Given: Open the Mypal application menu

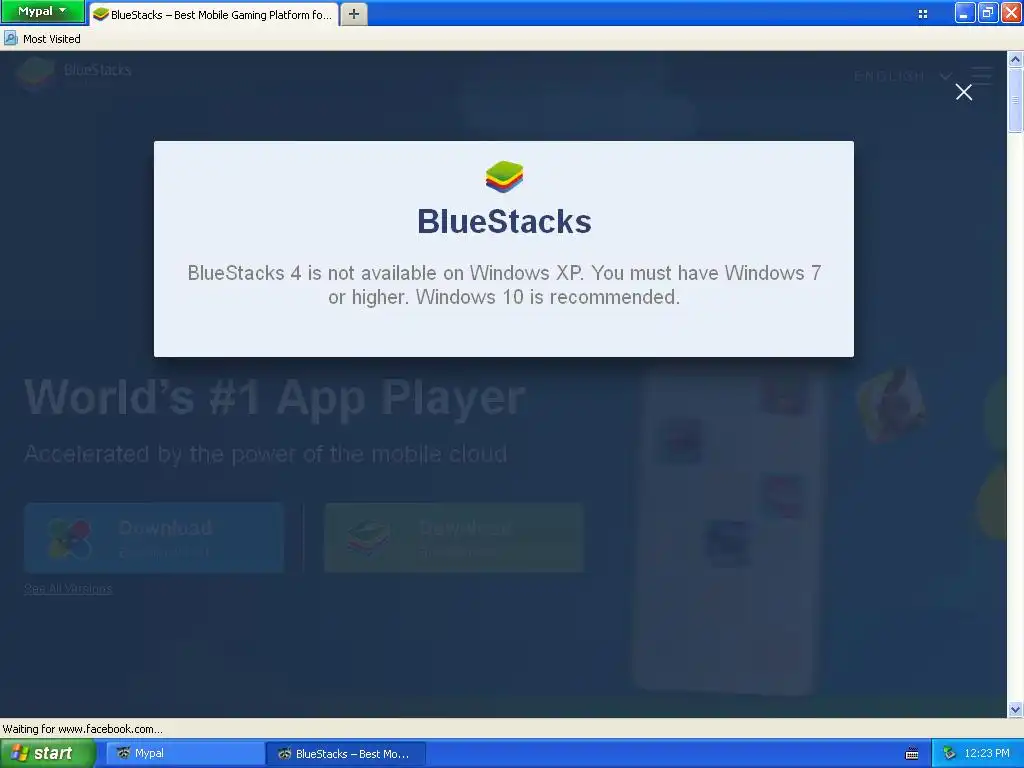Looking at the screenshot, I should (x=42, y=11).
